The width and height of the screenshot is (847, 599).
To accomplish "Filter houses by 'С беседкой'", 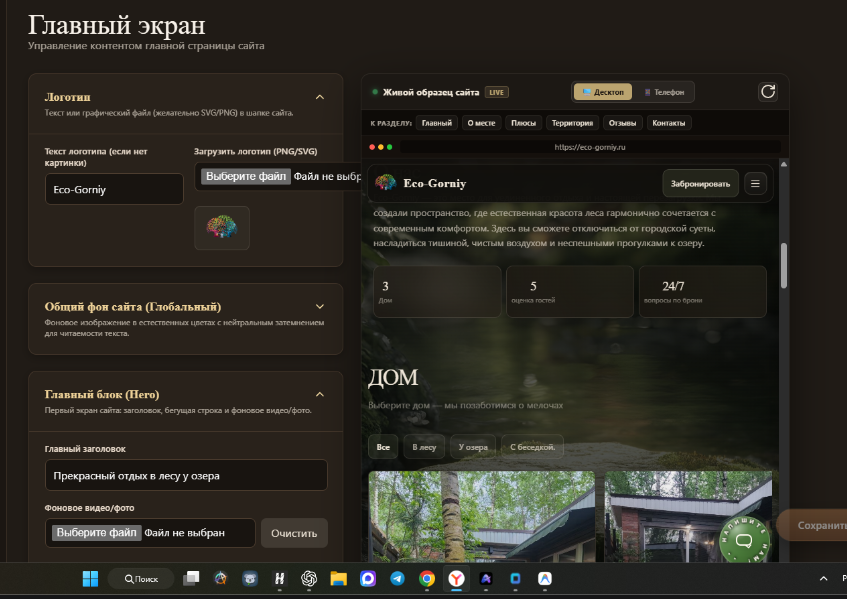I will (533, 447).
